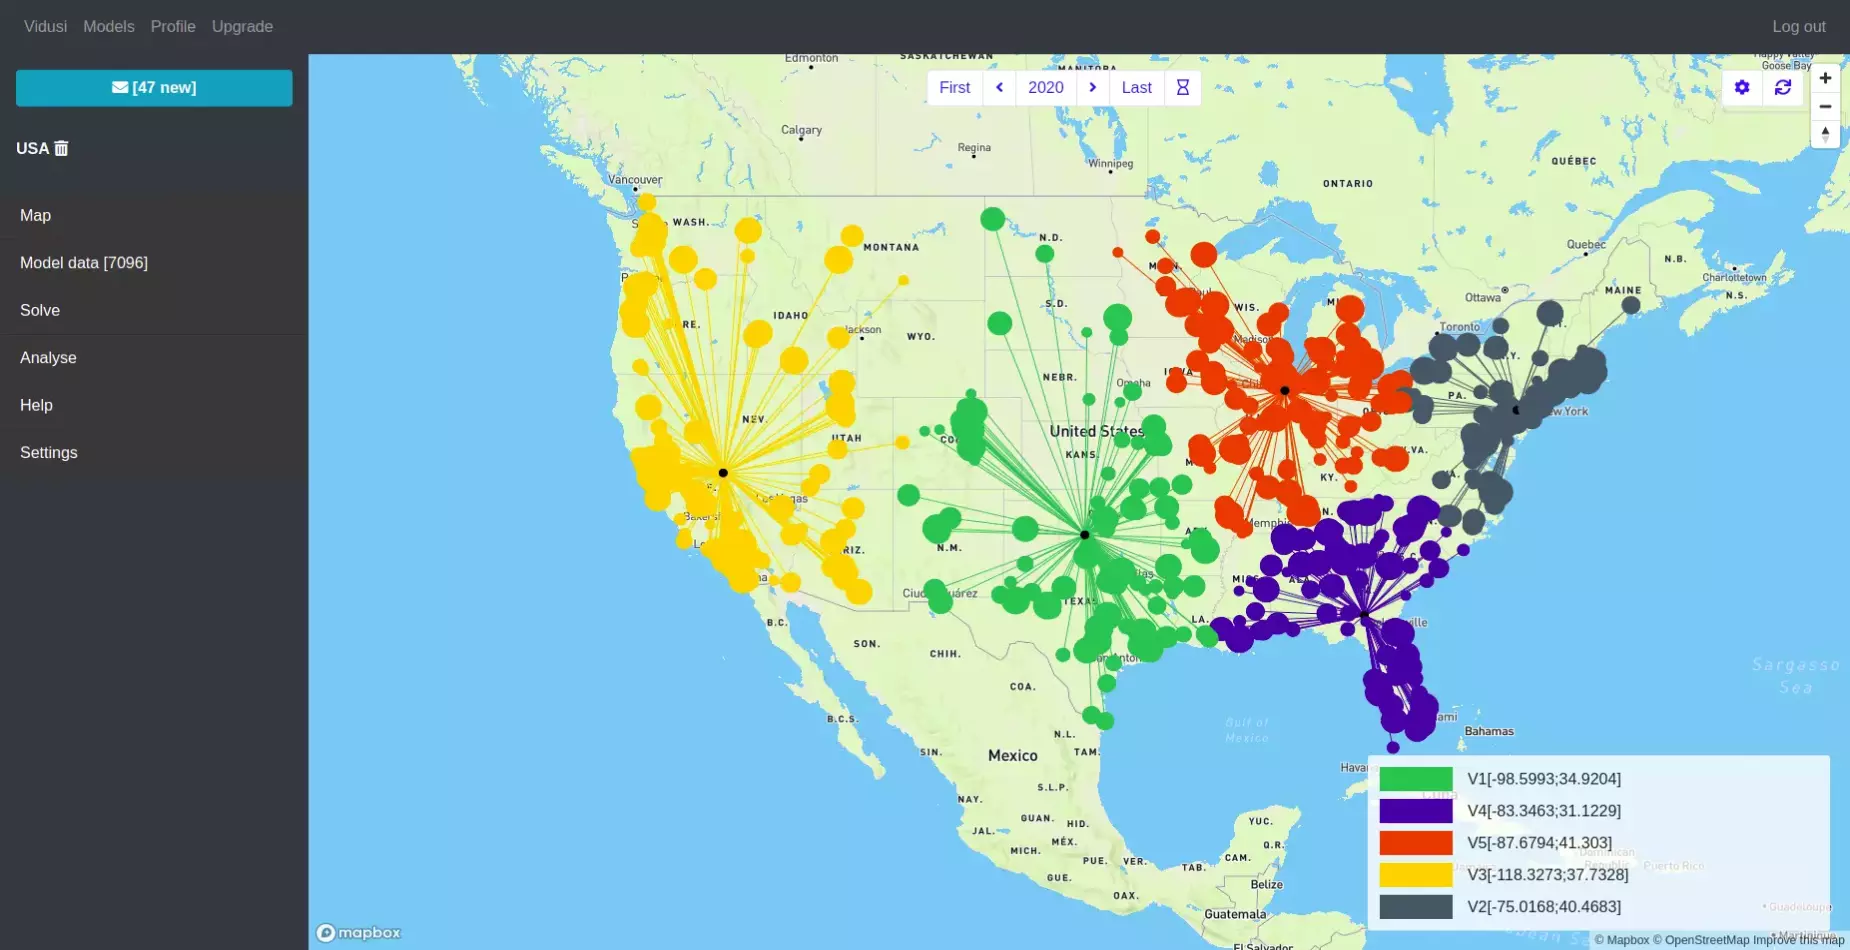Open Settings in the sidebar

tap(154, 453)
